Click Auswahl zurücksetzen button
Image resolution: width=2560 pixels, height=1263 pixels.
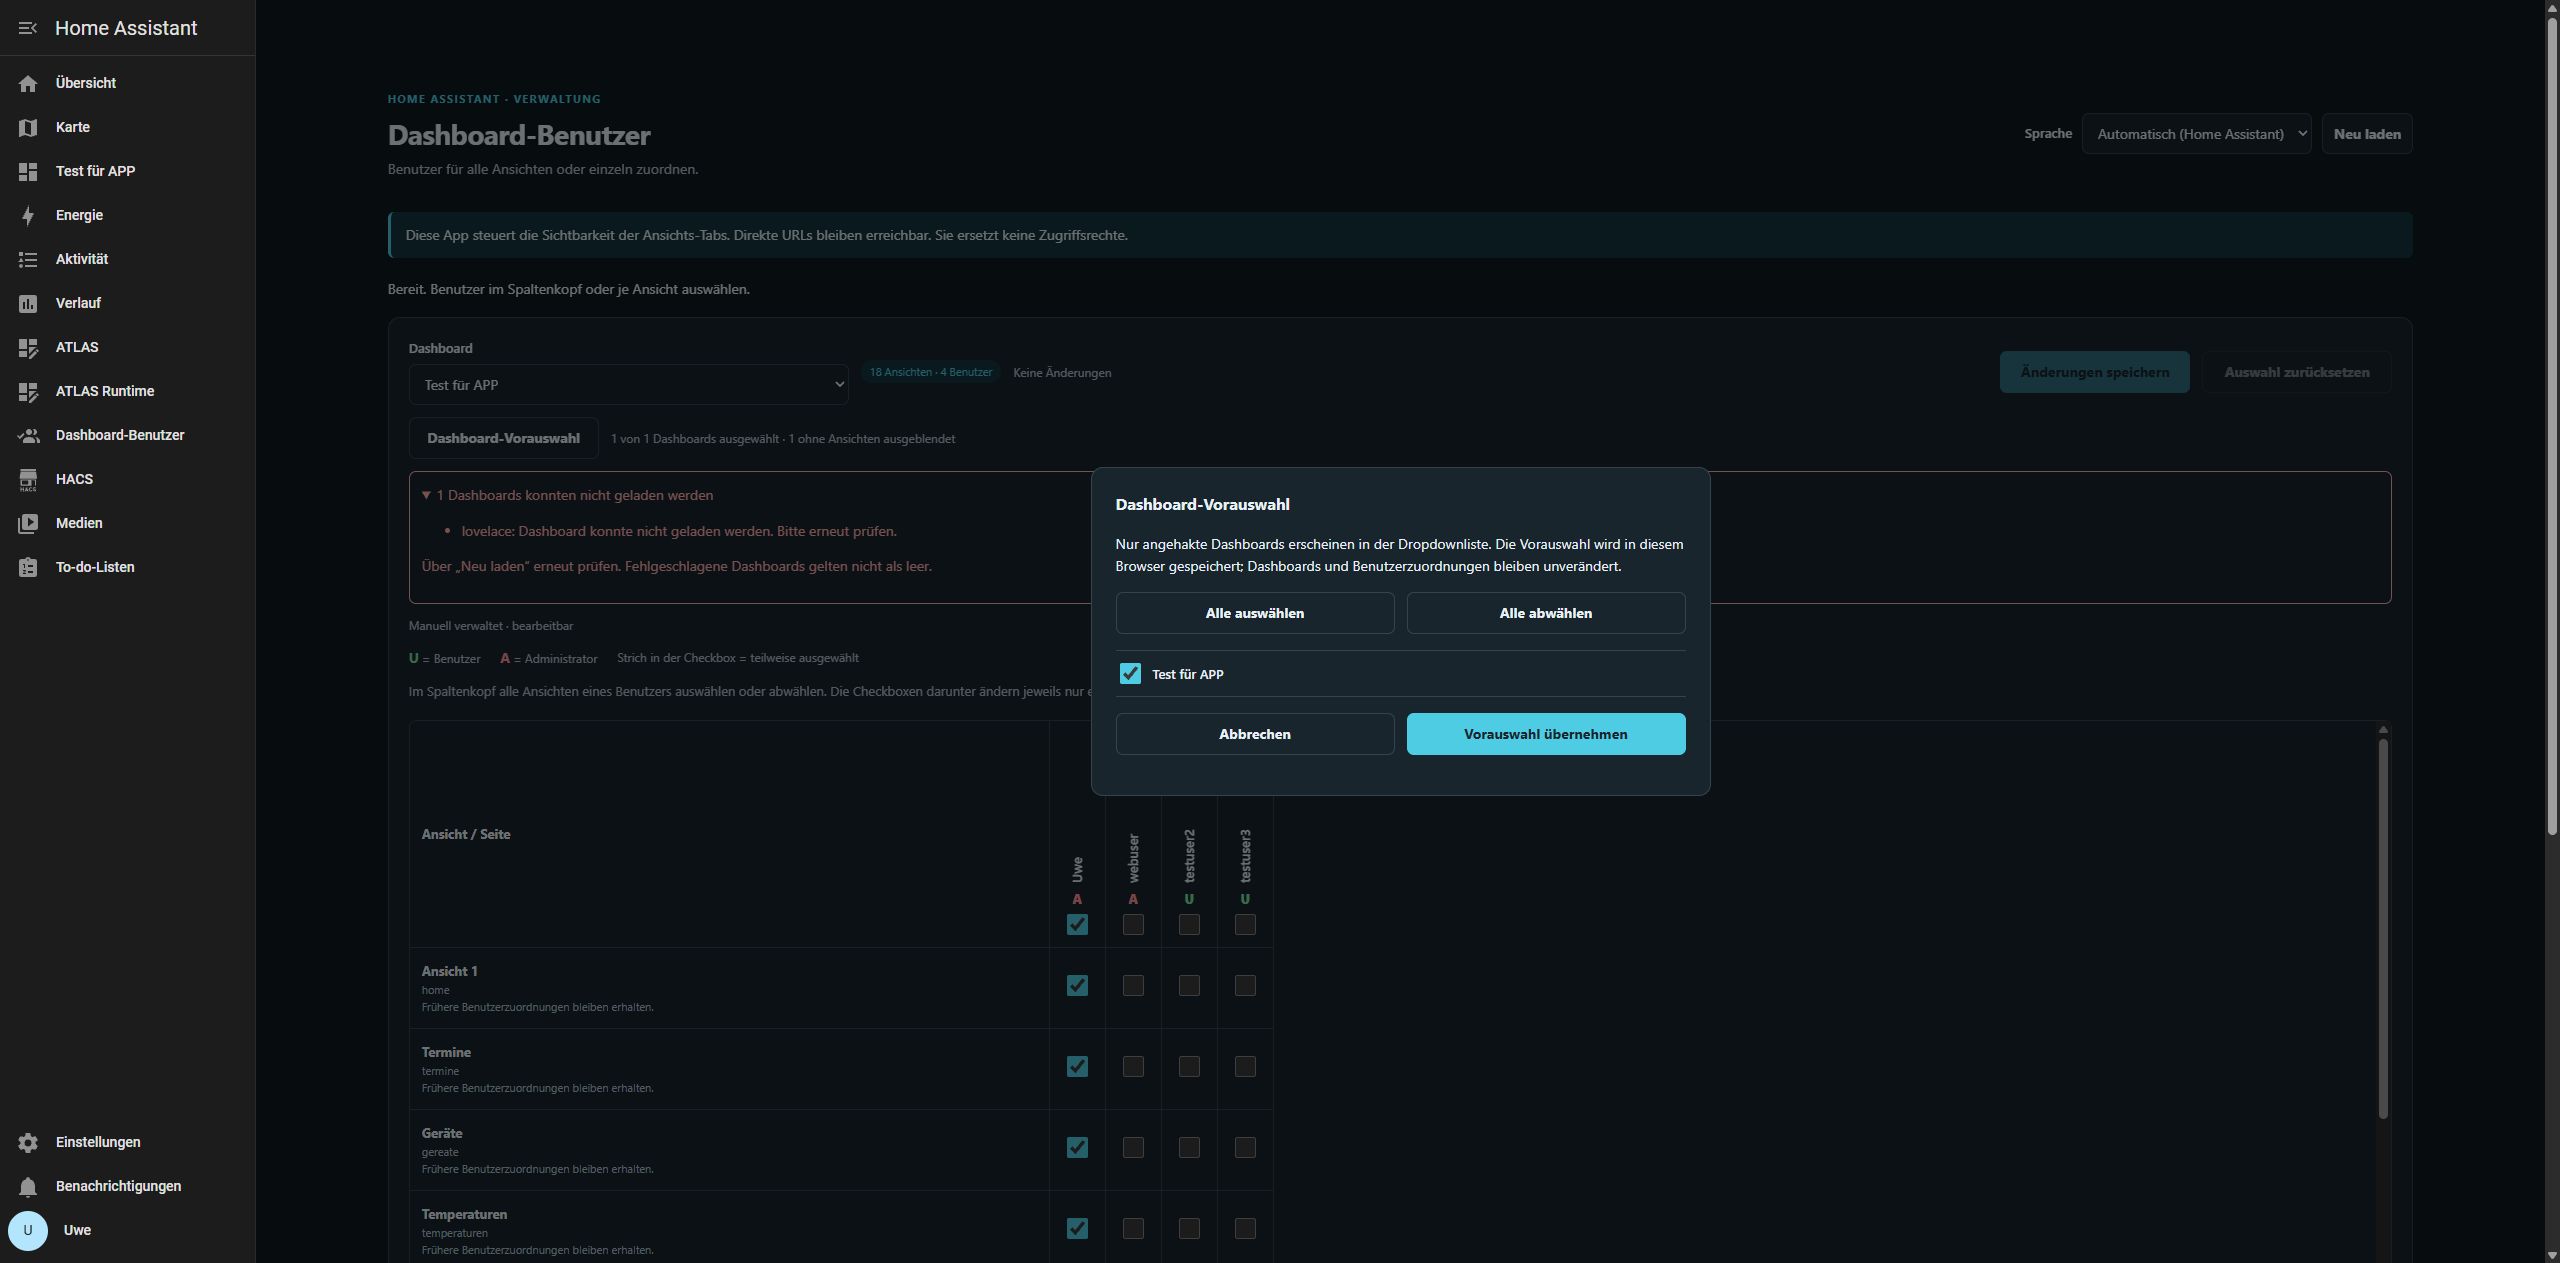[2296, 372]
